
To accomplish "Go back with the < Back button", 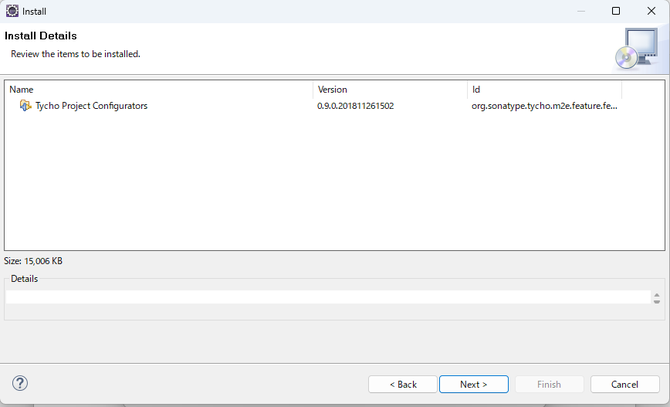I will pos(403,384).
